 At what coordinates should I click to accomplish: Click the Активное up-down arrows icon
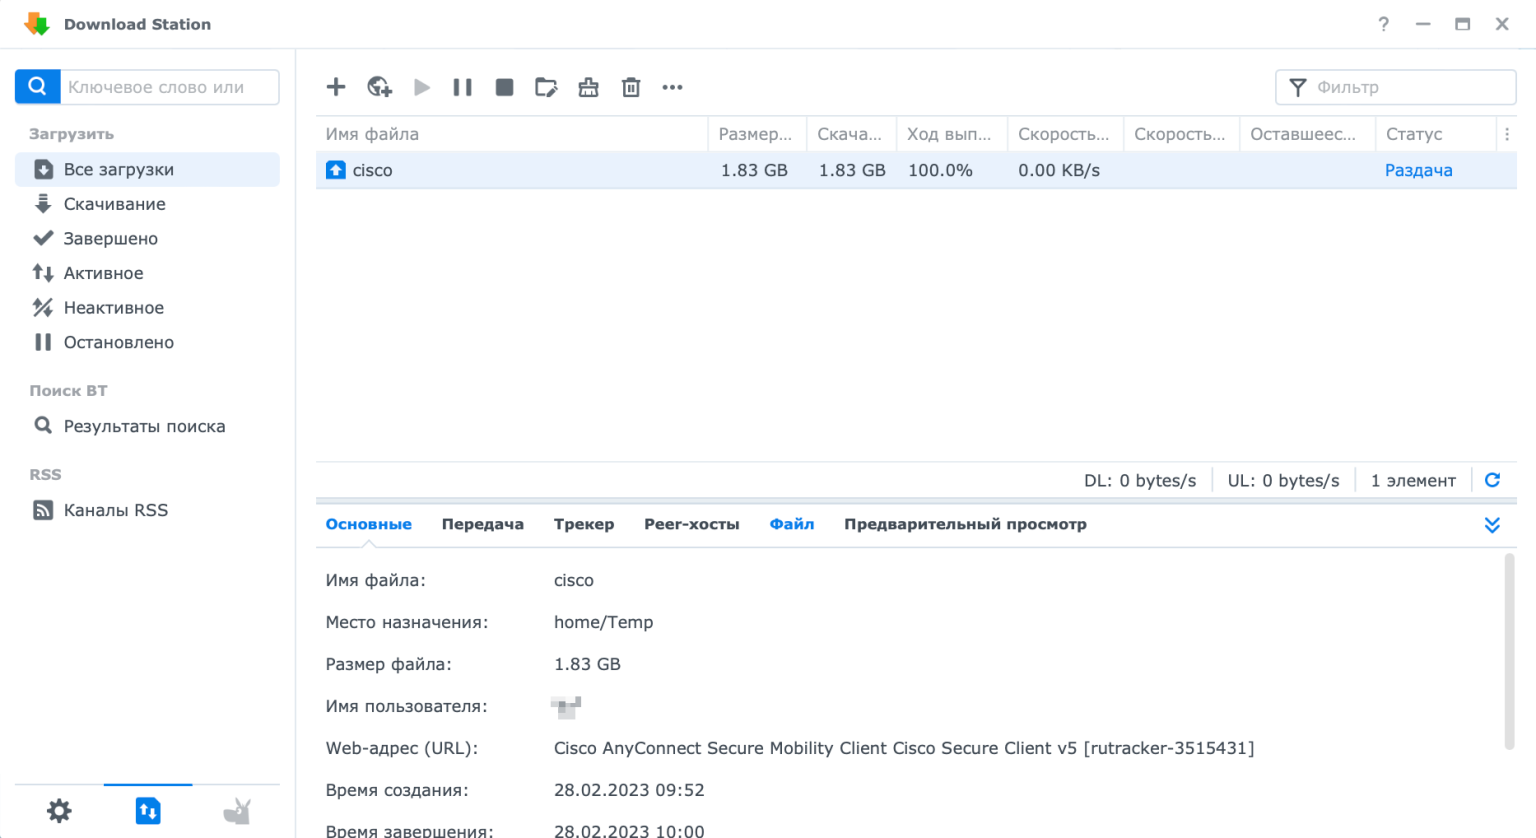[x=43, y=273]
